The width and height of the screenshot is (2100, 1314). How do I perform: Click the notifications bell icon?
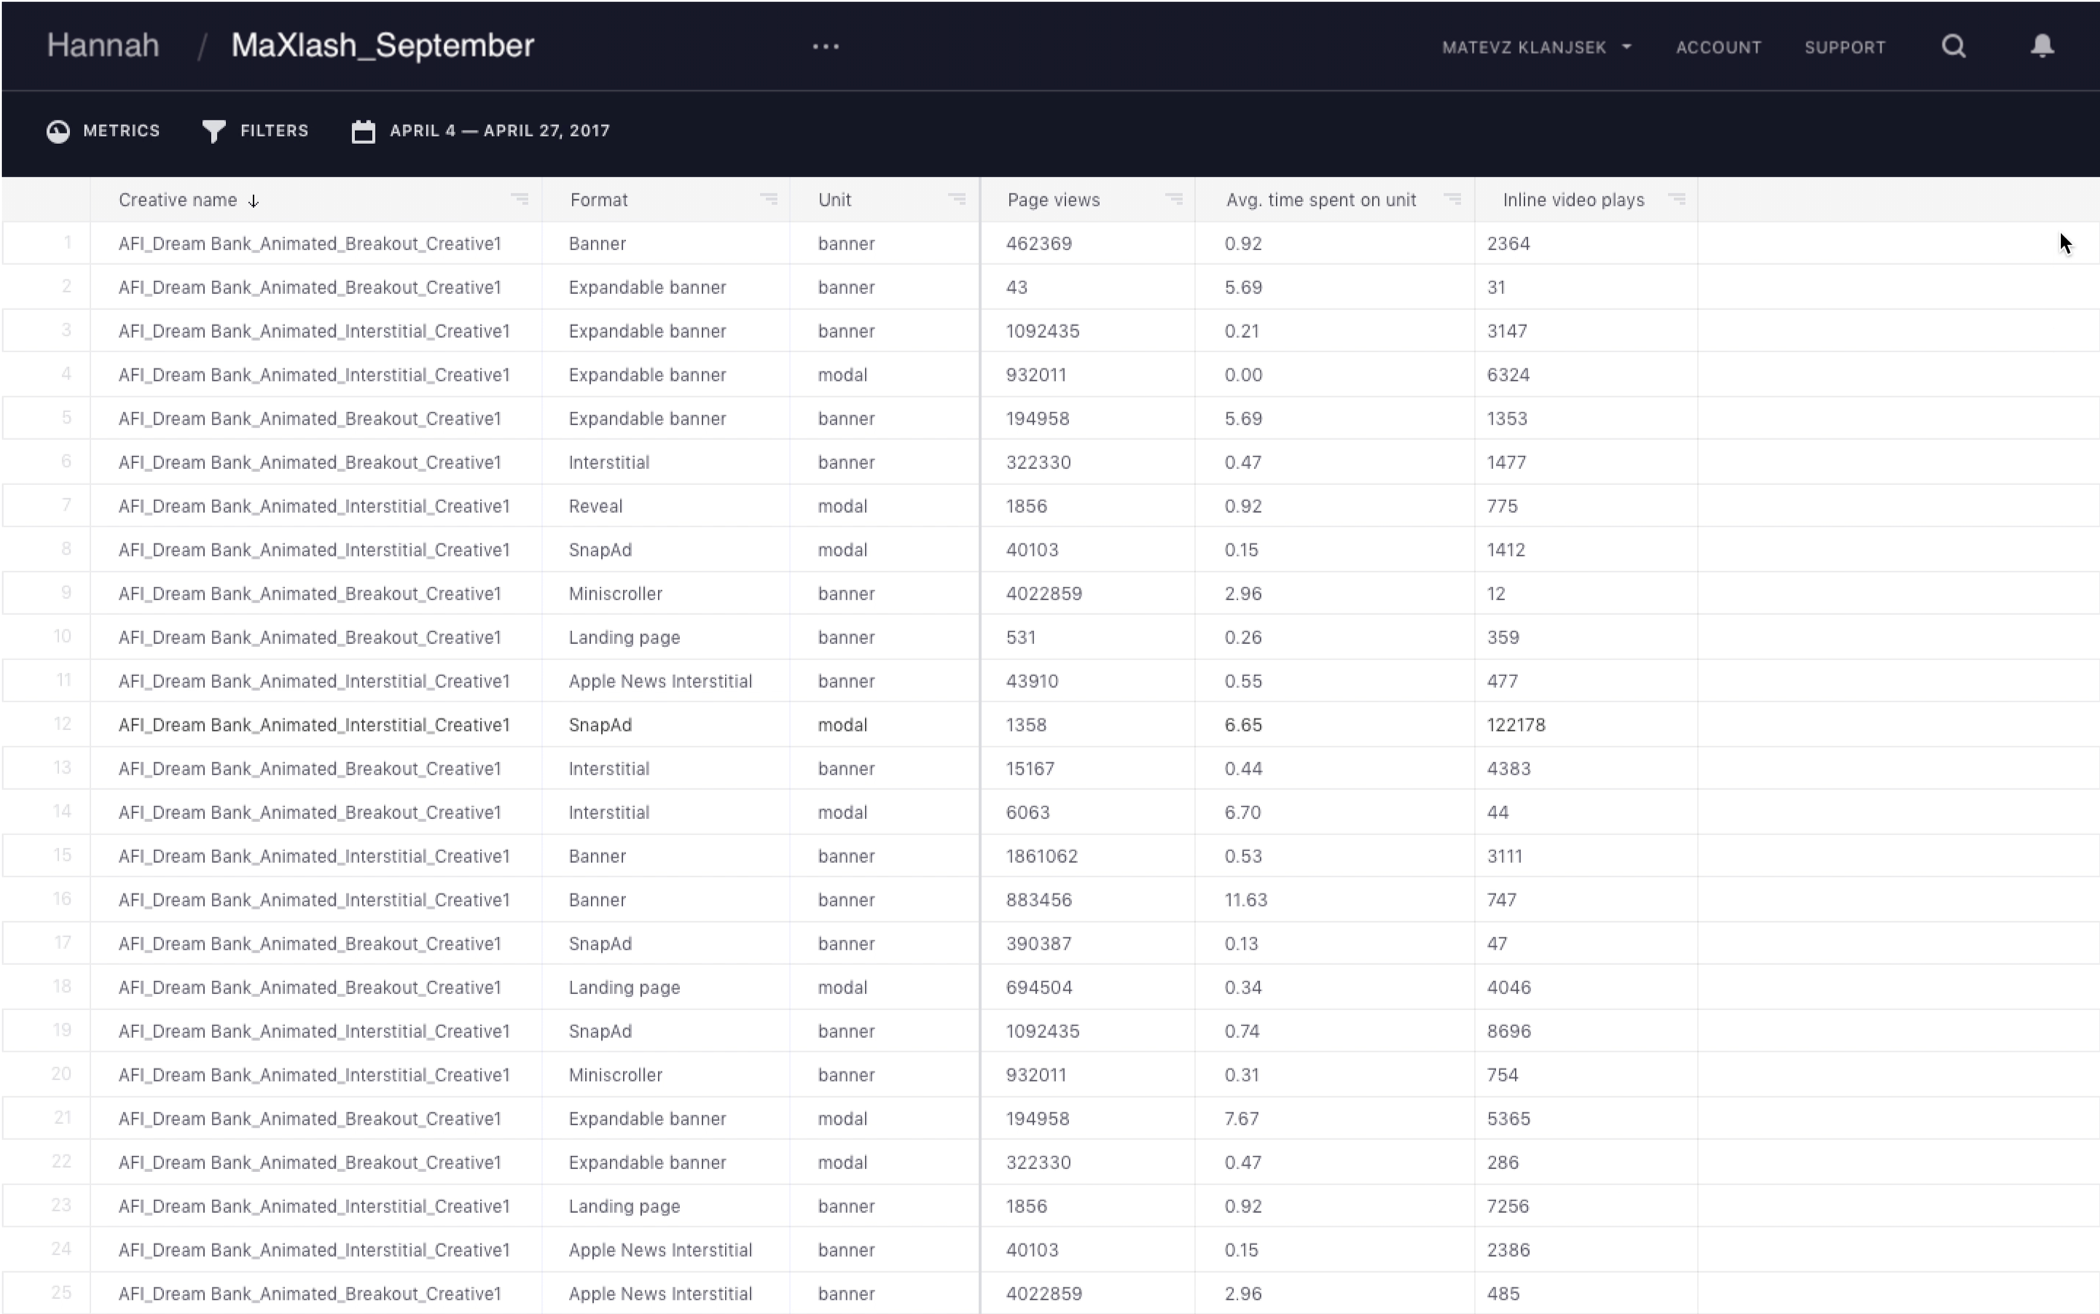tap(2042, 47)
